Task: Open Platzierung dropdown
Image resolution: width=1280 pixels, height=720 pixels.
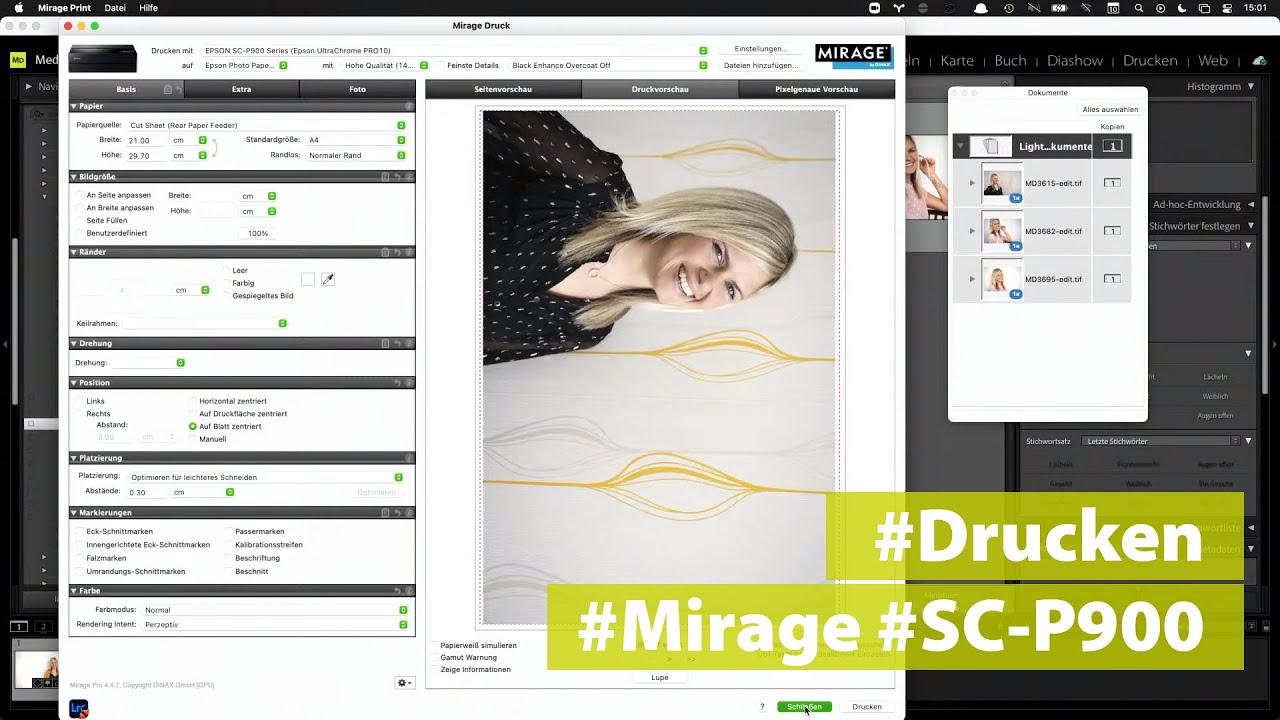Action: point(266,477)
